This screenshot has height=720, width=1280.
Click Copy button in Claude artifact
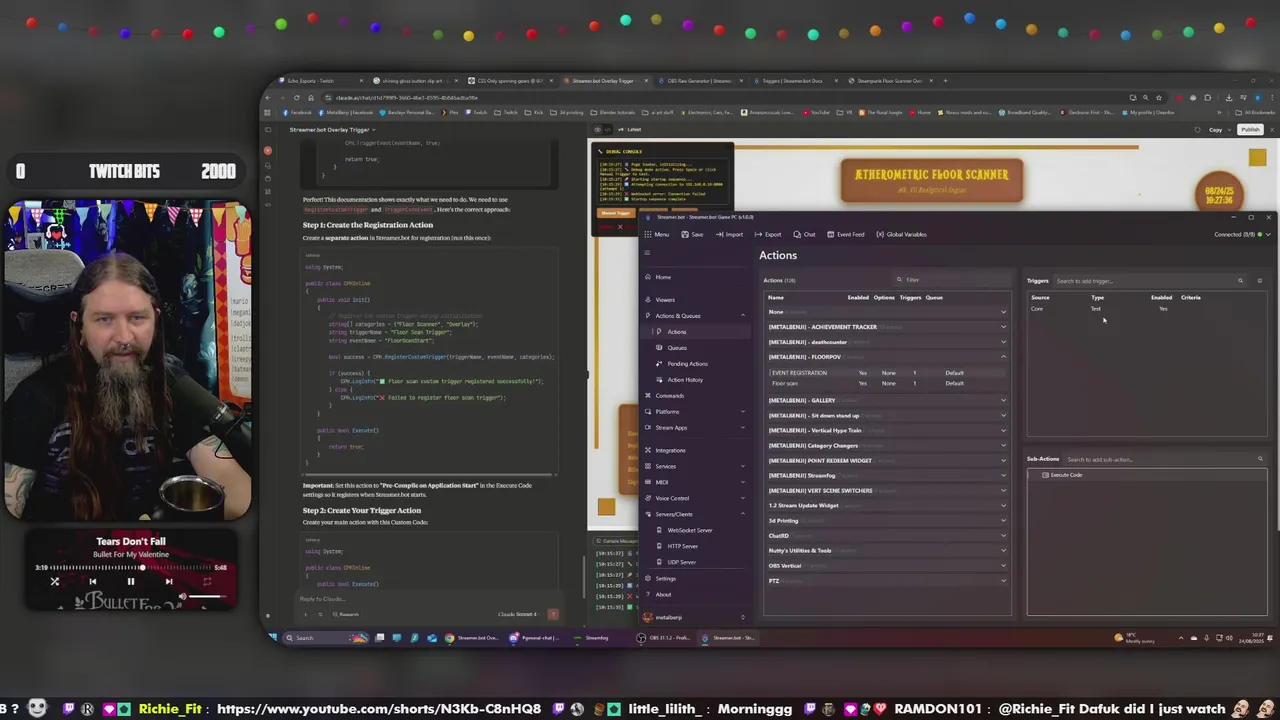(x=1215, y=130)
